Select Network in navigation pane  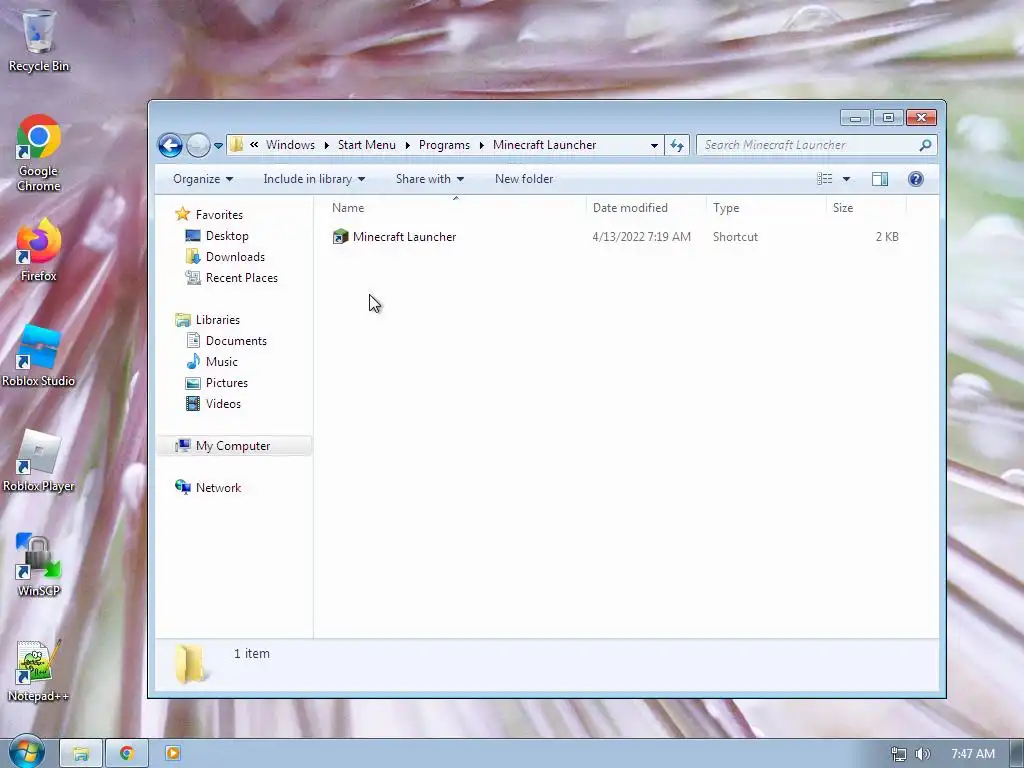click(218, 488)
